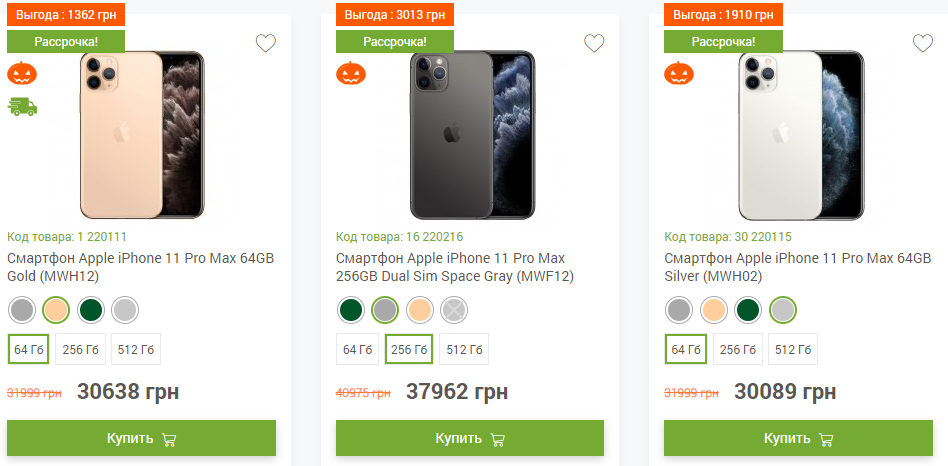Click cart icon in Gold iPhone buy button

(x=169, y=439)
